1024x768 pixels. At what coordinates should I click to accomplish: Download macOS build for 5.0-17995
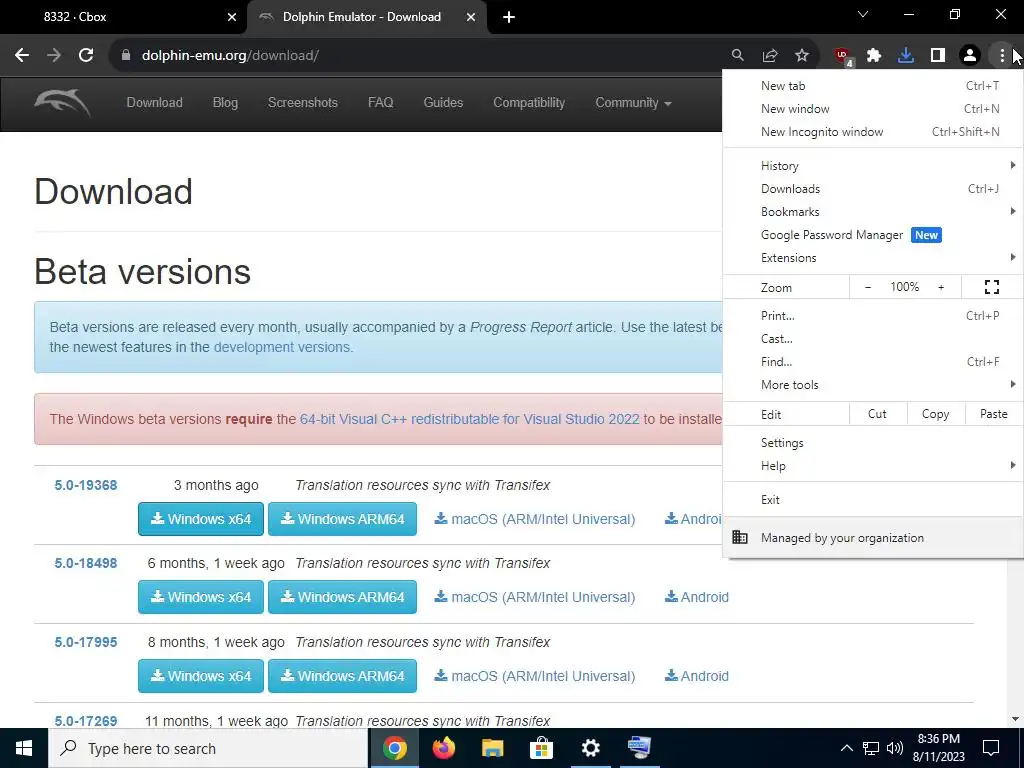(x=534, y=676)
